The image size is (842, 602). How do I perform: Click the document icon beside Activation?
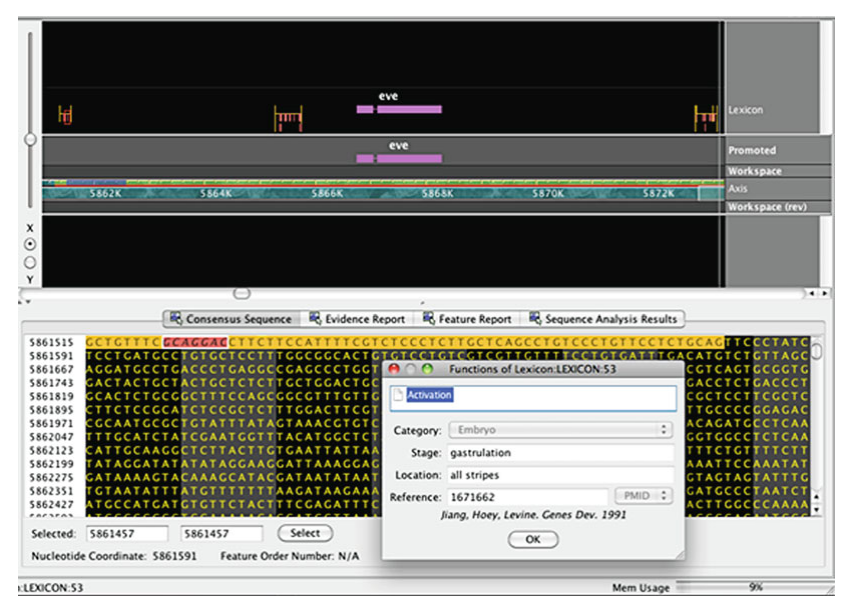[398, 395]
